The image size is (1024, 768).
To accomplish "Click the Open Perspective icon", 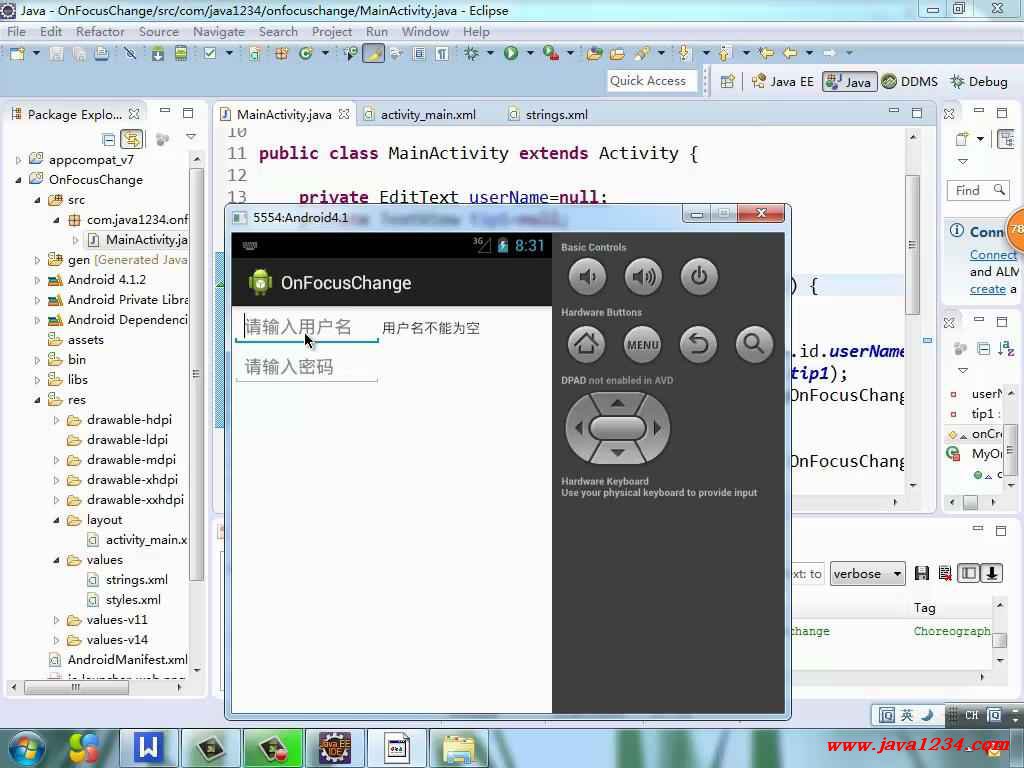I will [728, 82].
